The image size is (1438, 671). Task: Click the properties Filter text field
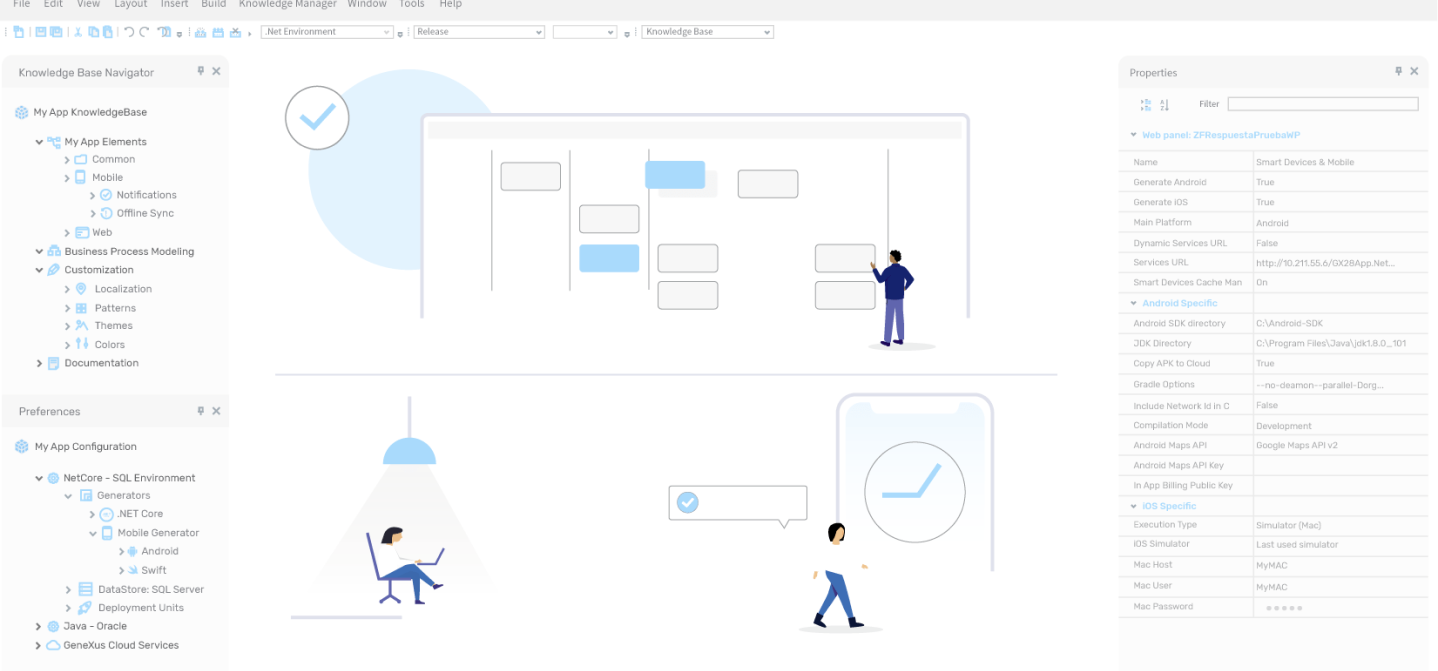[x=1322, y=104]
